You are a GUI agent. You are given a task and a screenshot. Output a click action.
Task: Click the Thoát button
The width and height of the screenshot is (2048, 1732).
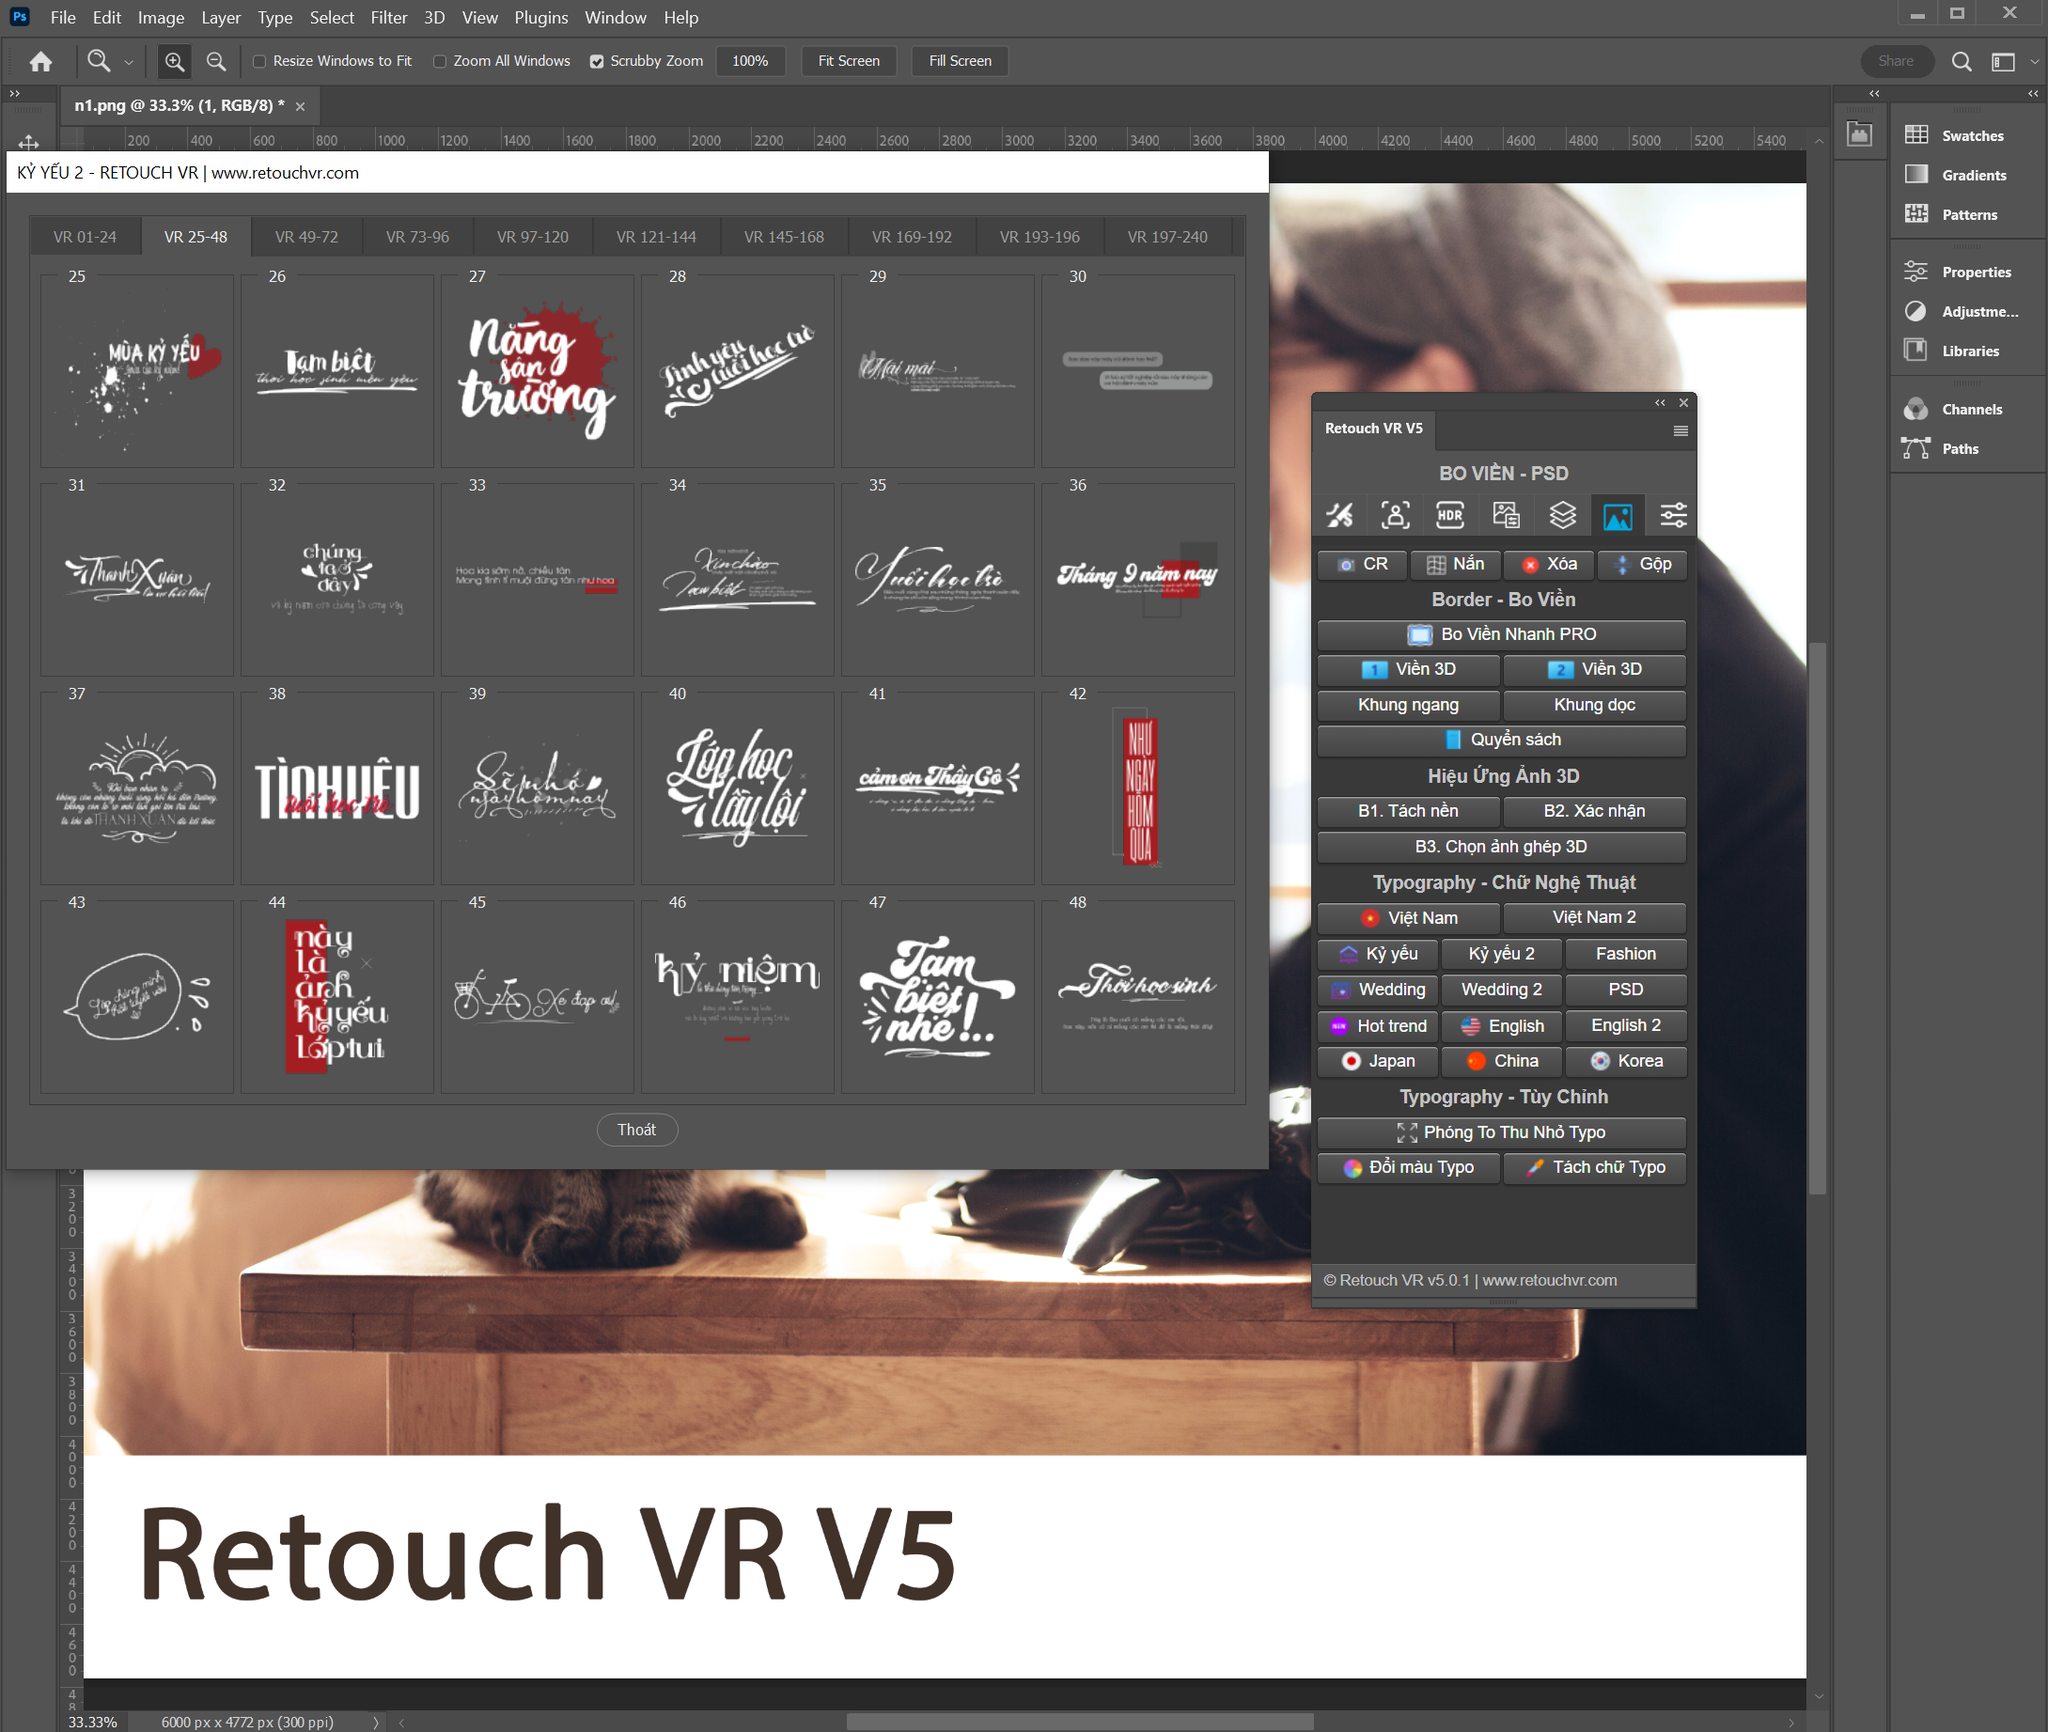point(637,1130)
